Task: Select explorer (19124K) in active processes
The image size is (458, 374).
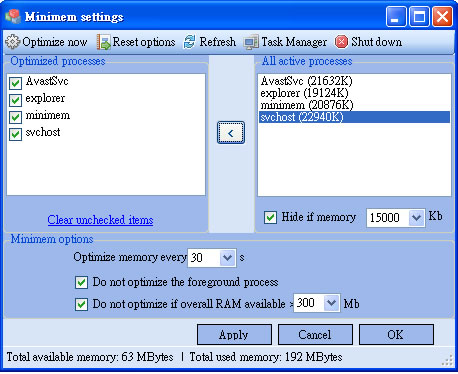Action: (354, 93)
